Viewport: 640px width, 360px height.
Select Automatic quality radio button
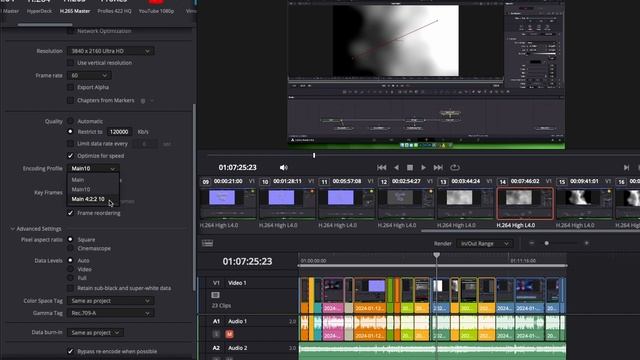click(70, 121)
